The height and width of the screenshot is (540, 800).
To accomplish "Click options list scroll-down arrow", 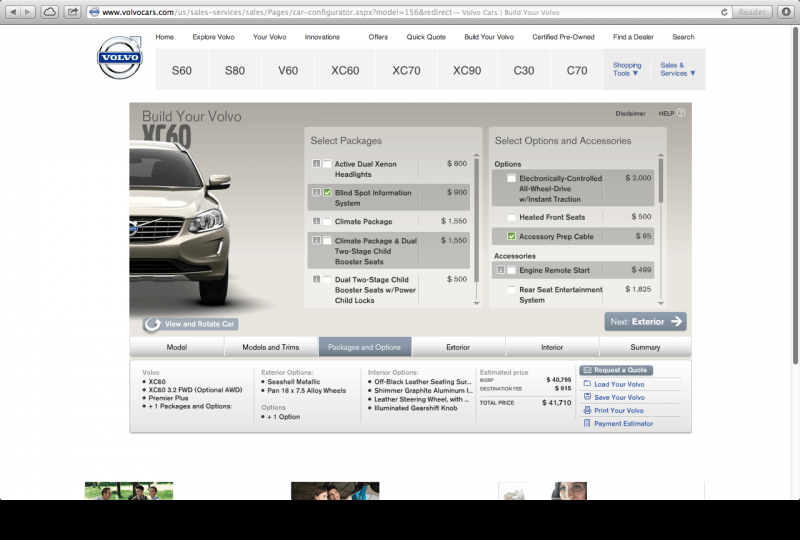I will pyautogui.click(x=661, y=303).
